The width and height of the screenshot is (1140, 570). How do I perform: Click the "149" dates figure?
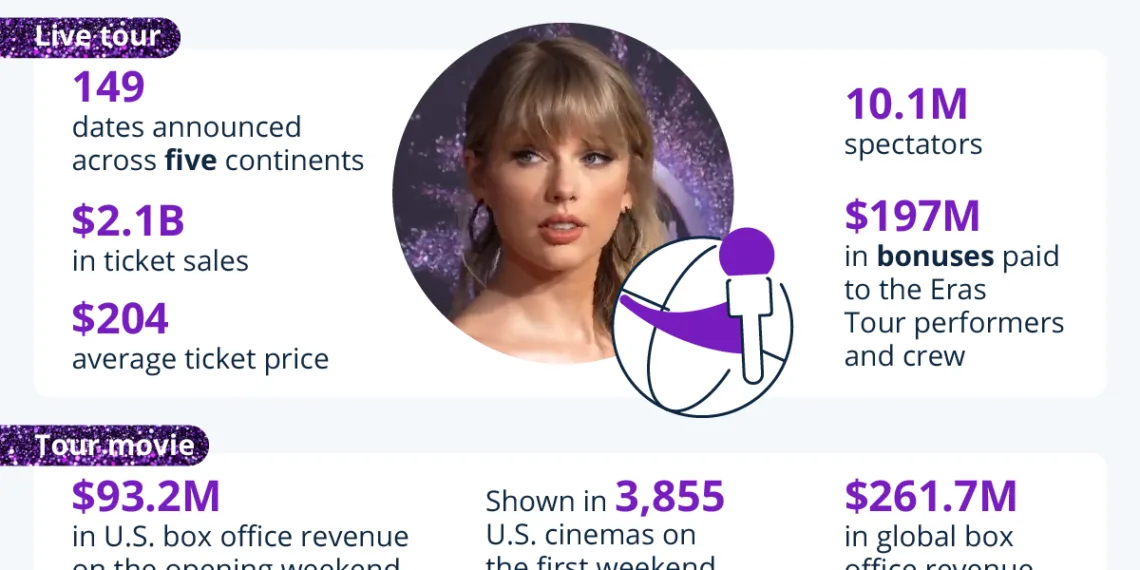[108, 88]
